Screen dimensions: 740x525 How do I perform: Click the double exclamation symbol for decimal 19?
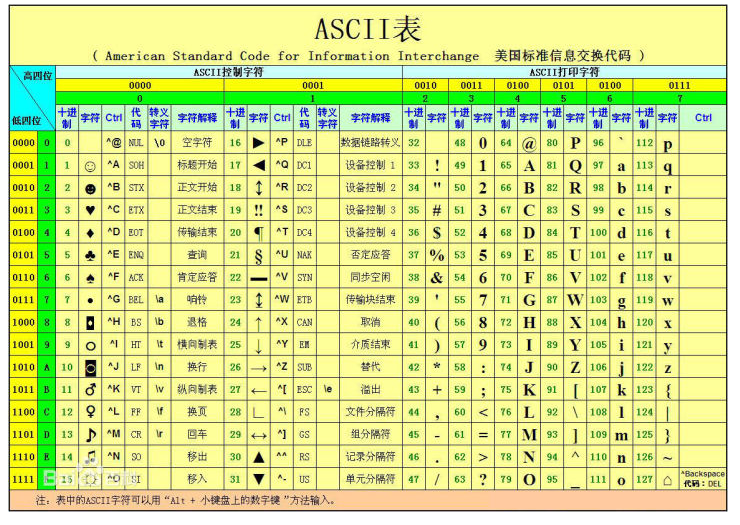[x=259, y=211]
